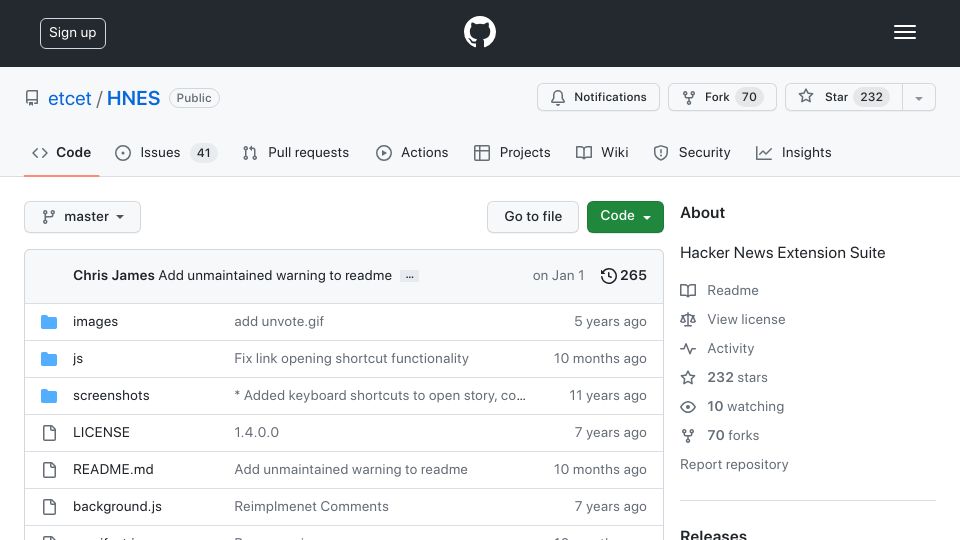This screenshot has height=540, width=960.
Task: Click the repository book icon beside etcet
Action: 32,98
